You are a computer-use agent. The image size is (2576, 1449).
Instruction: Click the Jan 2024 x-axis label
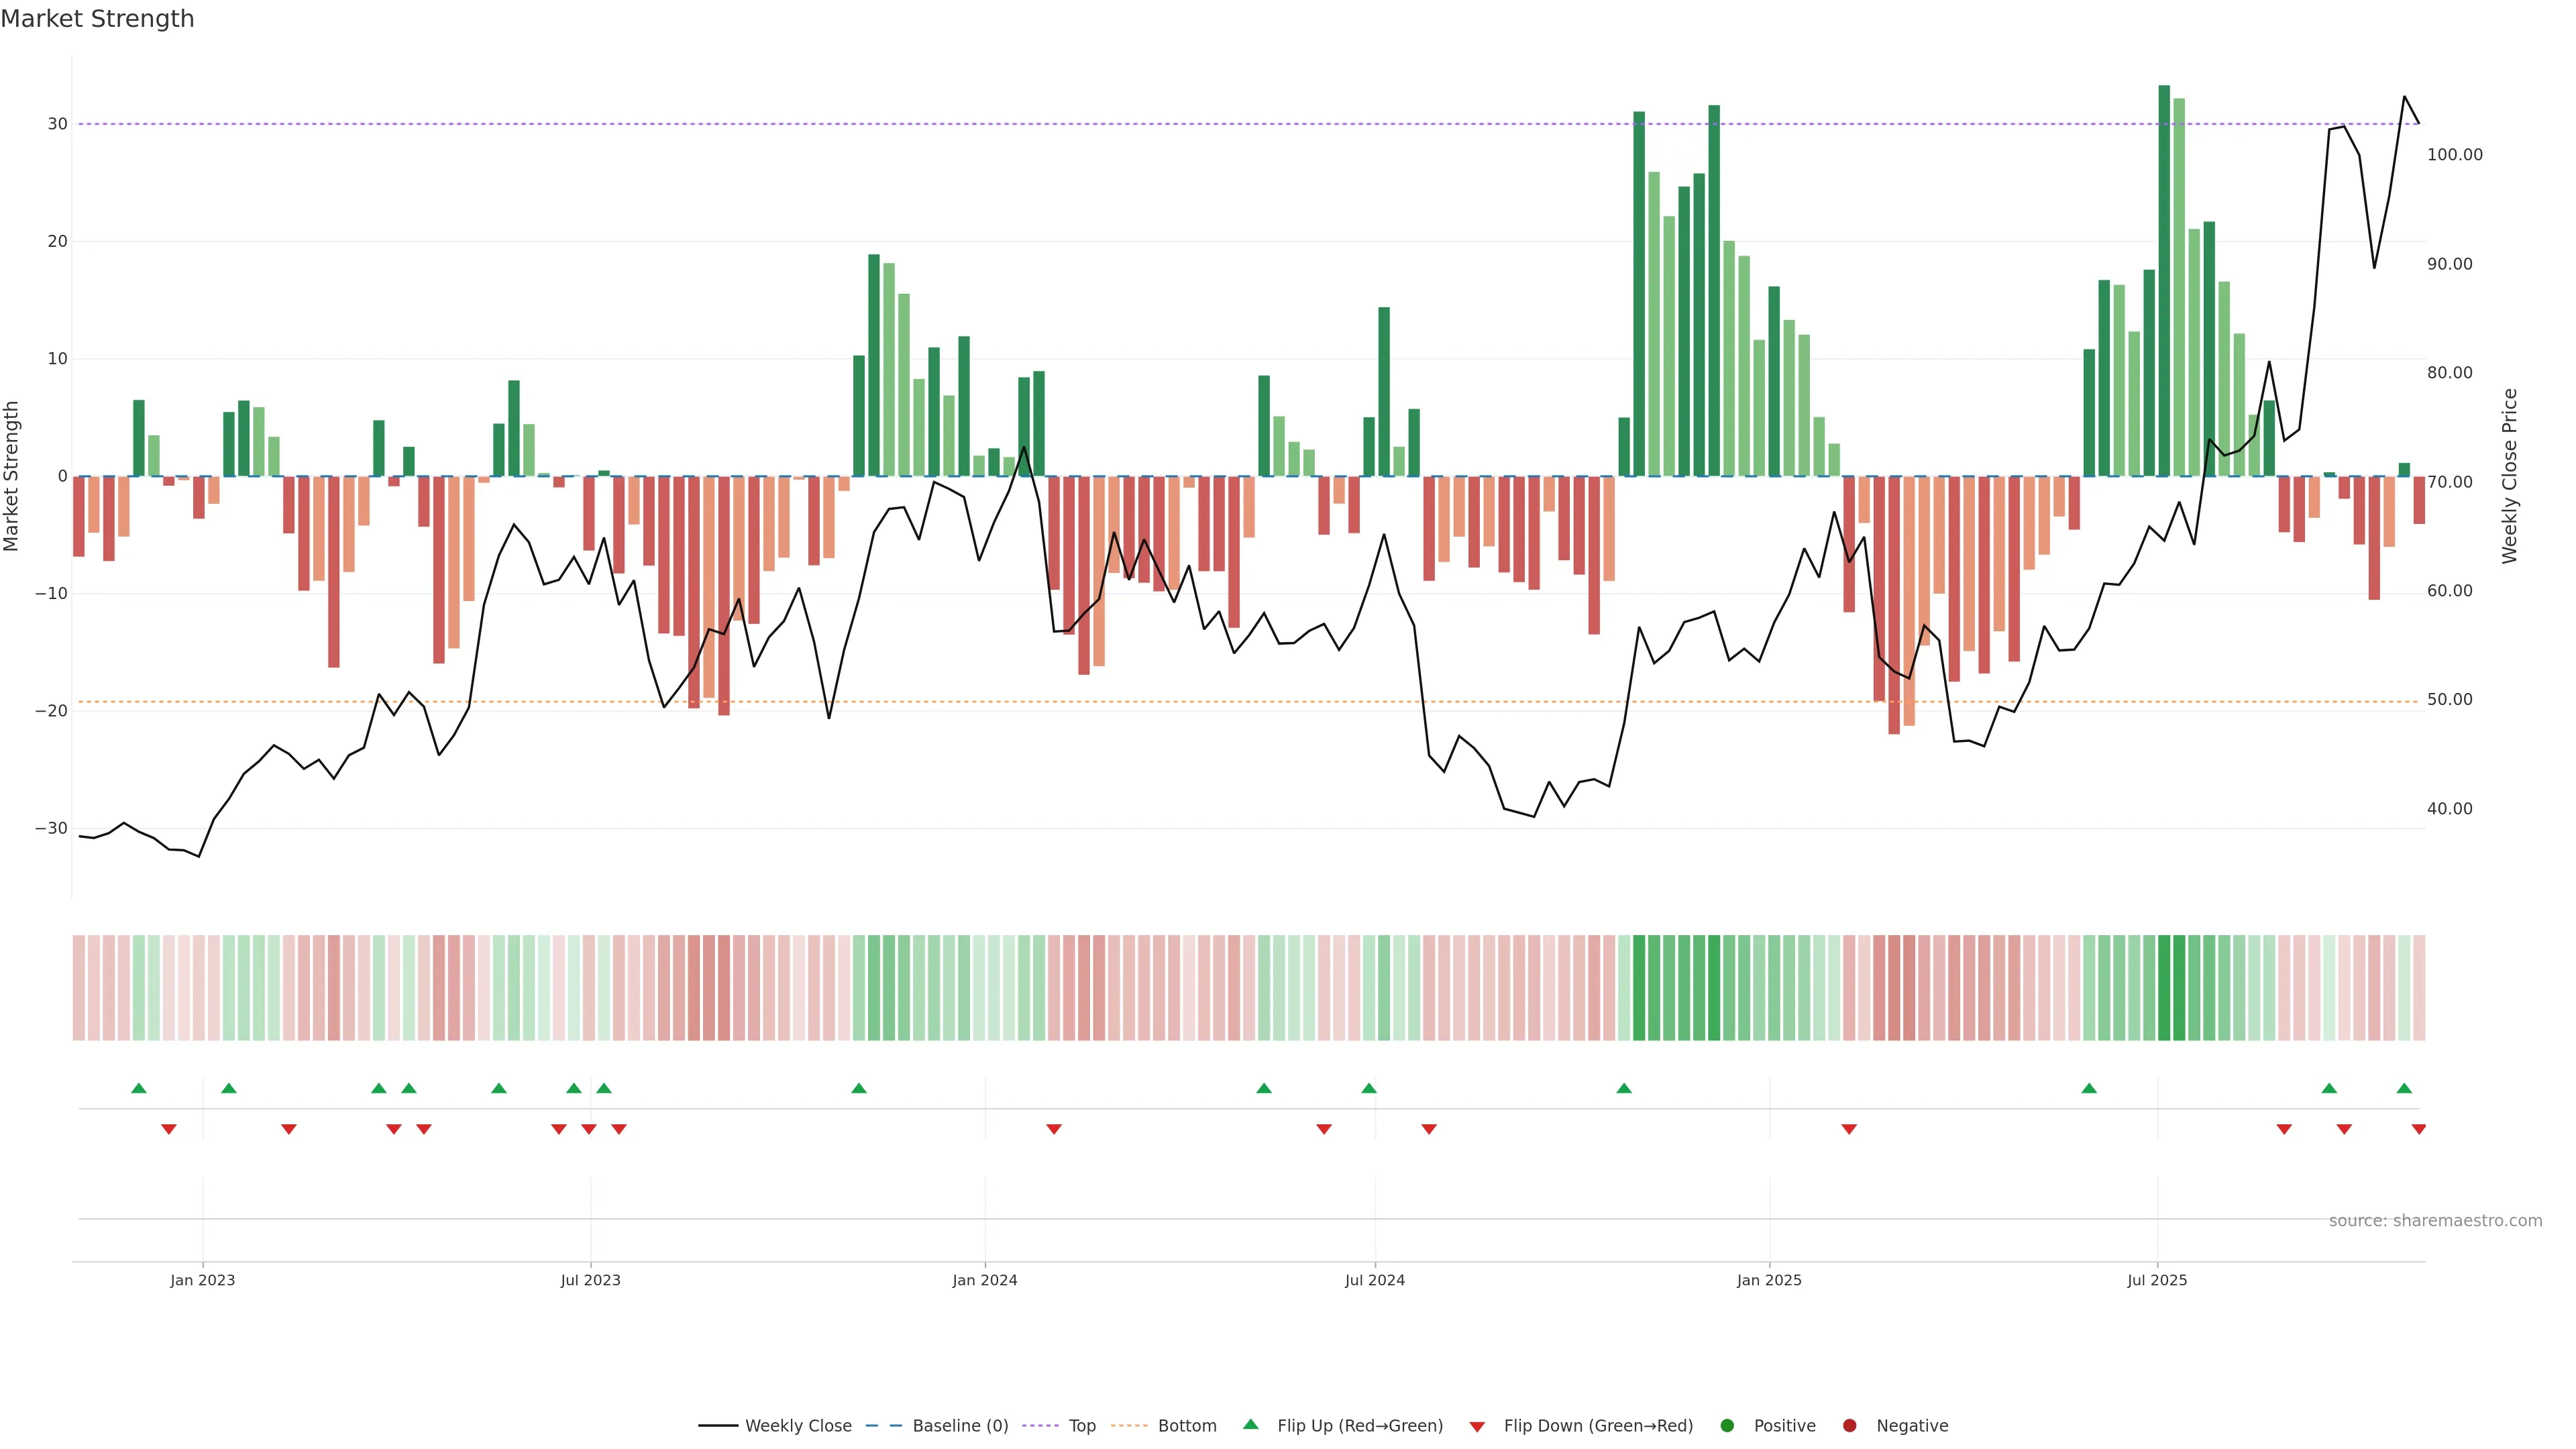(x=984, y=1281)
